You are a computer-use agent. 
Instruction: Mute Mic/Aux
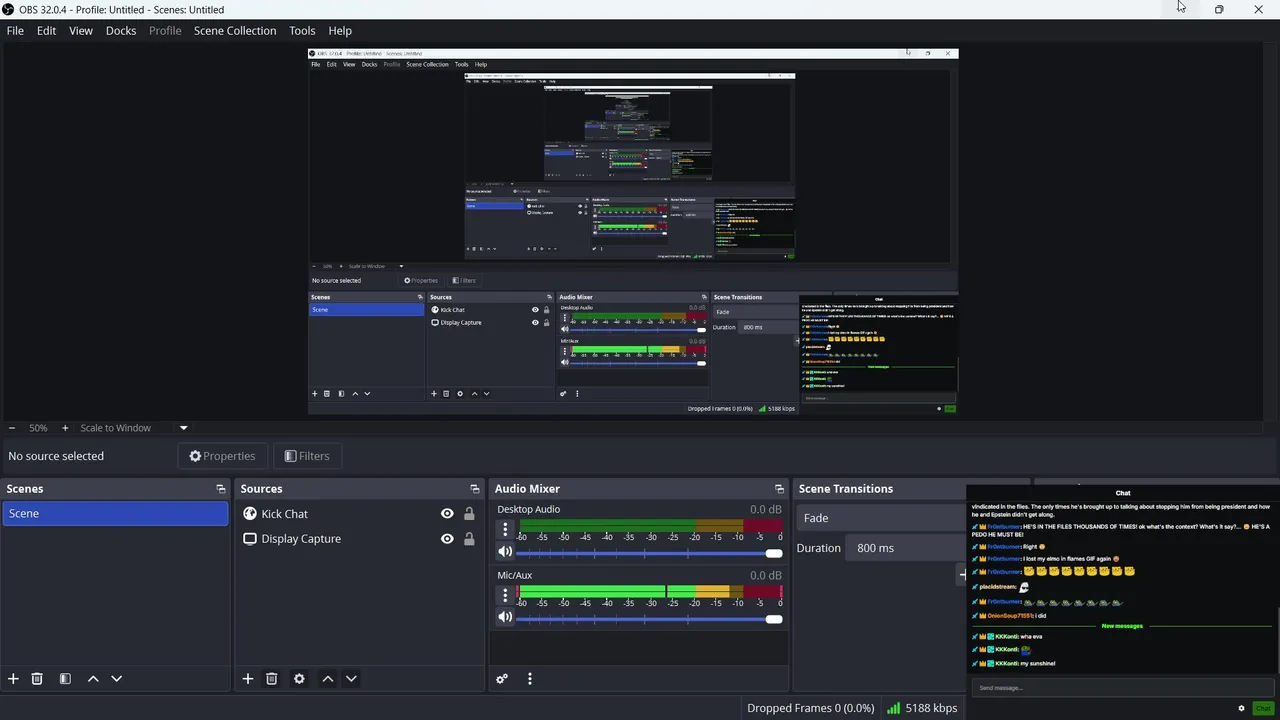click(505, 617)
